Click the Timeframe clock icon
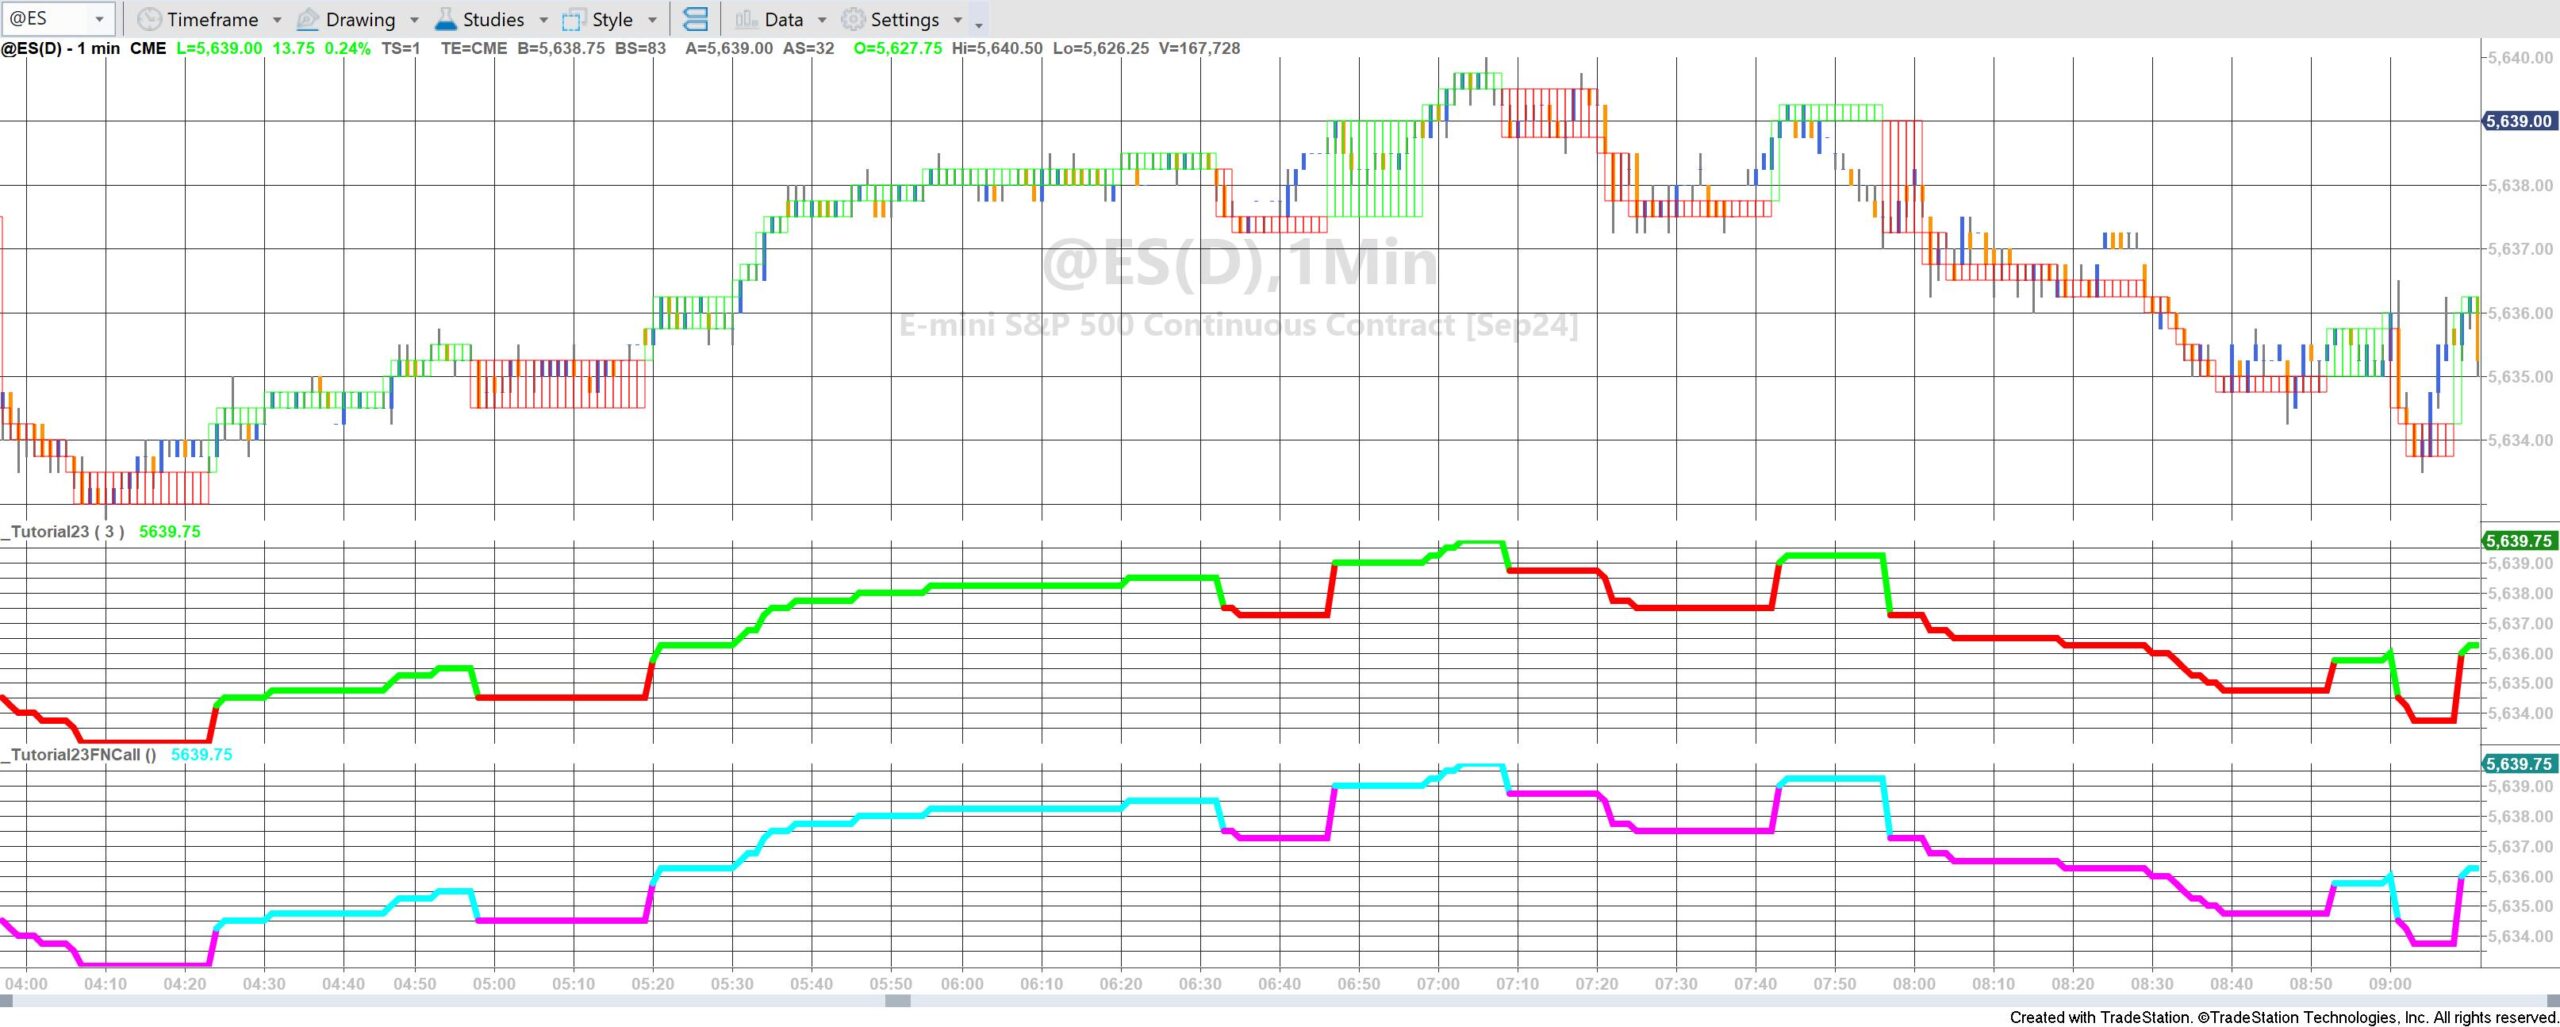The image size is (2560, 1027). point(149,19)
